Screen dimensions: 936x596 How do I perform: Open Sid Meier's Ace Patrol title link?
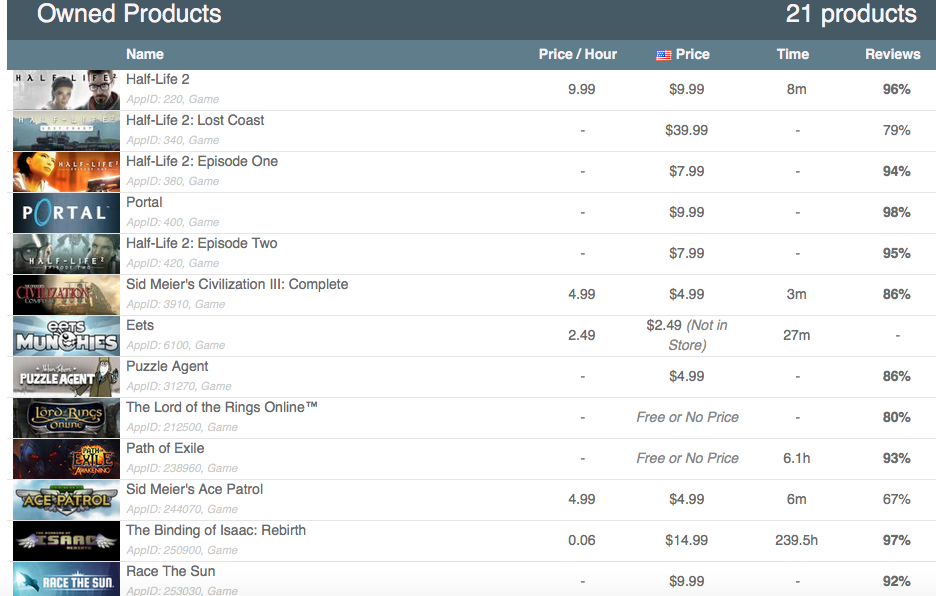[194, 489]
